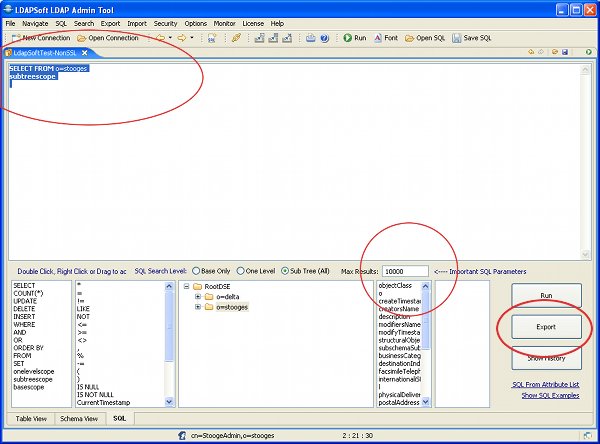
Task: Click the Show History button
Action: tap(546, 358)
